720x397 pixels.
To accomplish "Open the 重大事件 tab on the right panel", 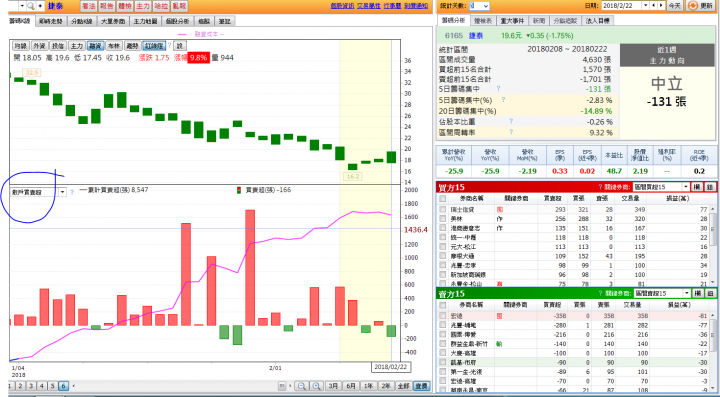I will 512,21.
